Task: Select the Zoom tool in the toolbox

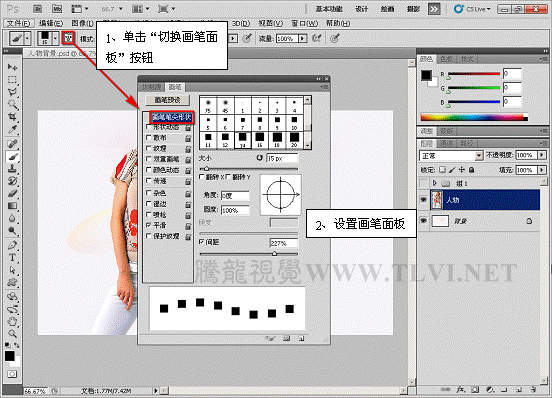Action: (12, 334)
